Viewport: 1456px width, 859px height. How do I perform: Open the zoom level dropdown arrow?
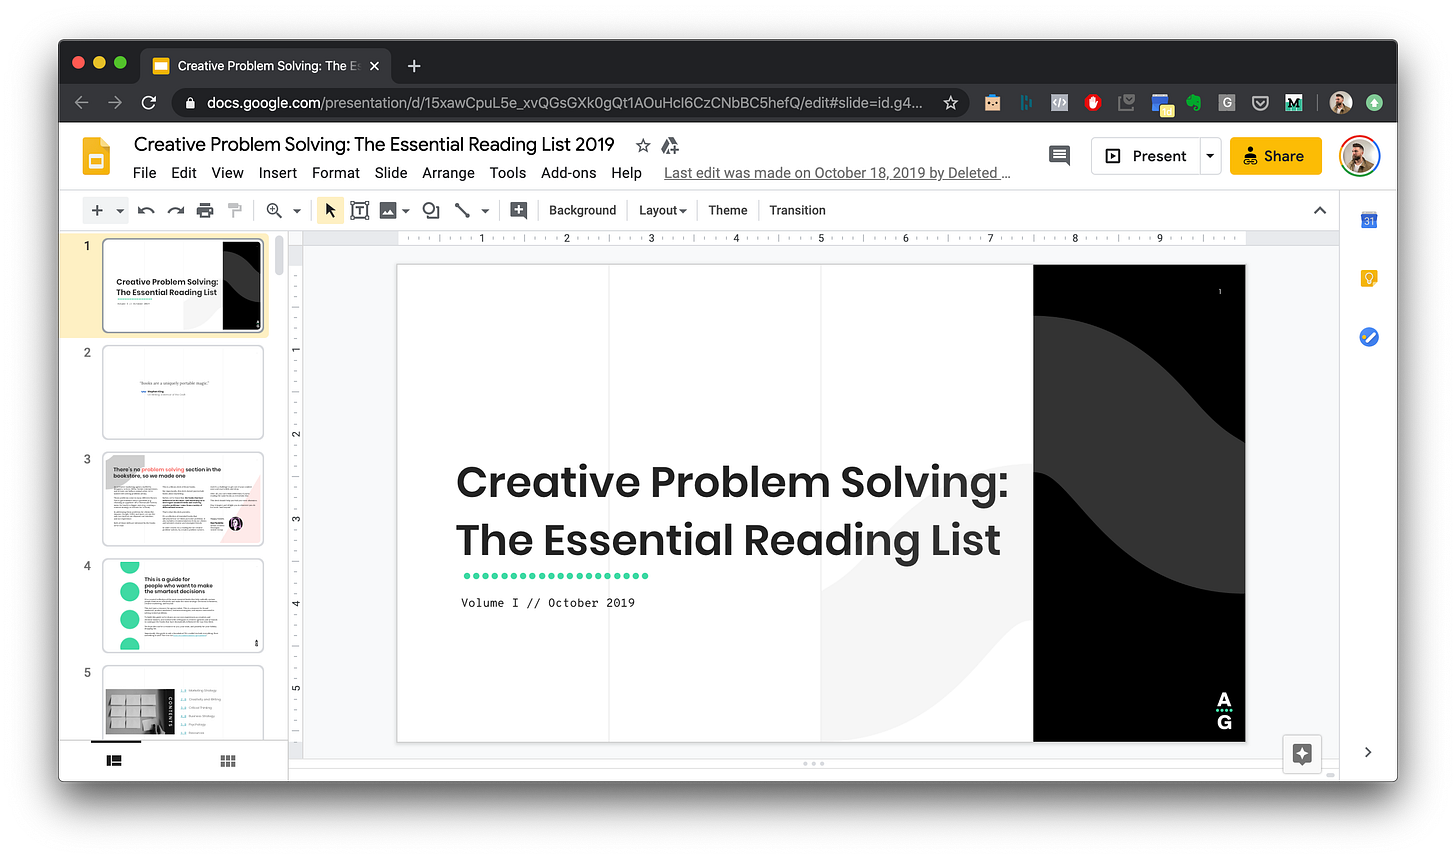click(297, 211)
